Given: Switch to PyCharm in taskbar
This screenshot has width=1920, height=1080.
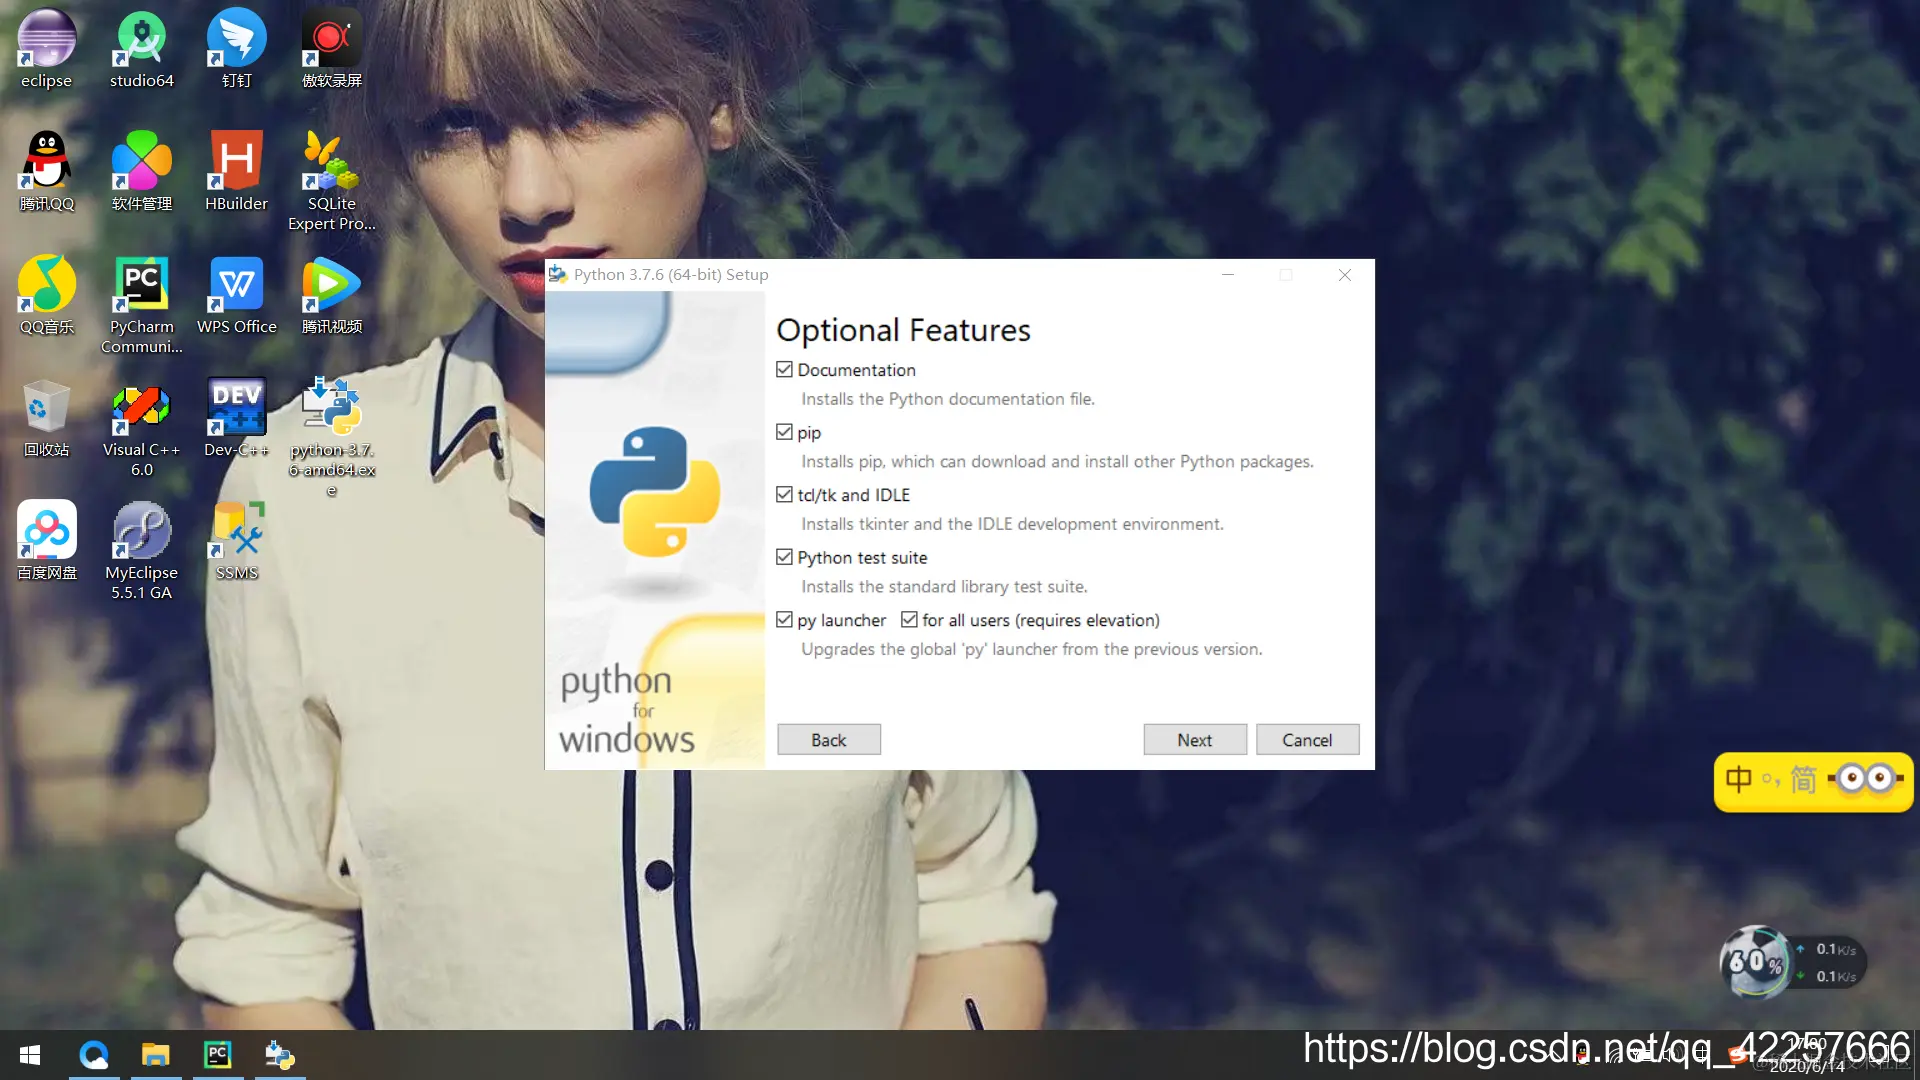Looking at the screenshot, I should click(x=217, y=1055).
